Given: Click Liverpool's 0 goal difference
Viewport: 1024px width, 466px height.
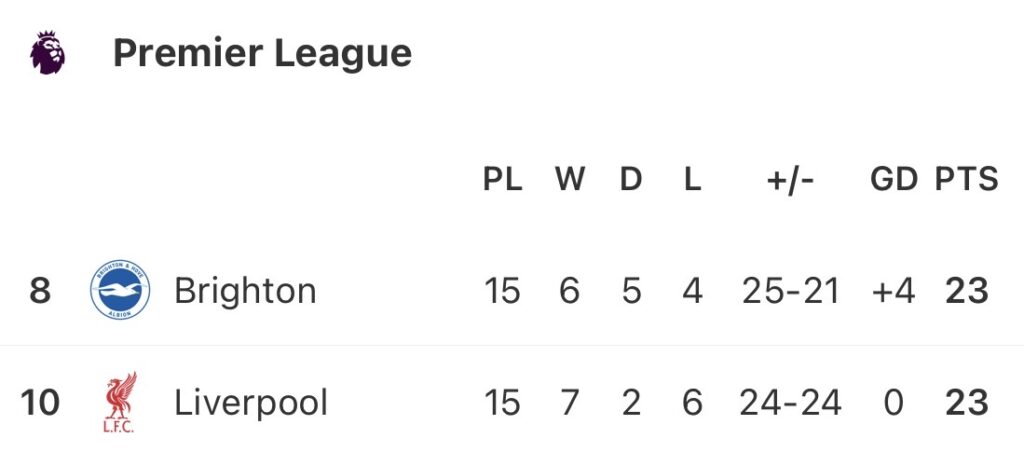Looking at the screenshot, I should pos(893,403).
